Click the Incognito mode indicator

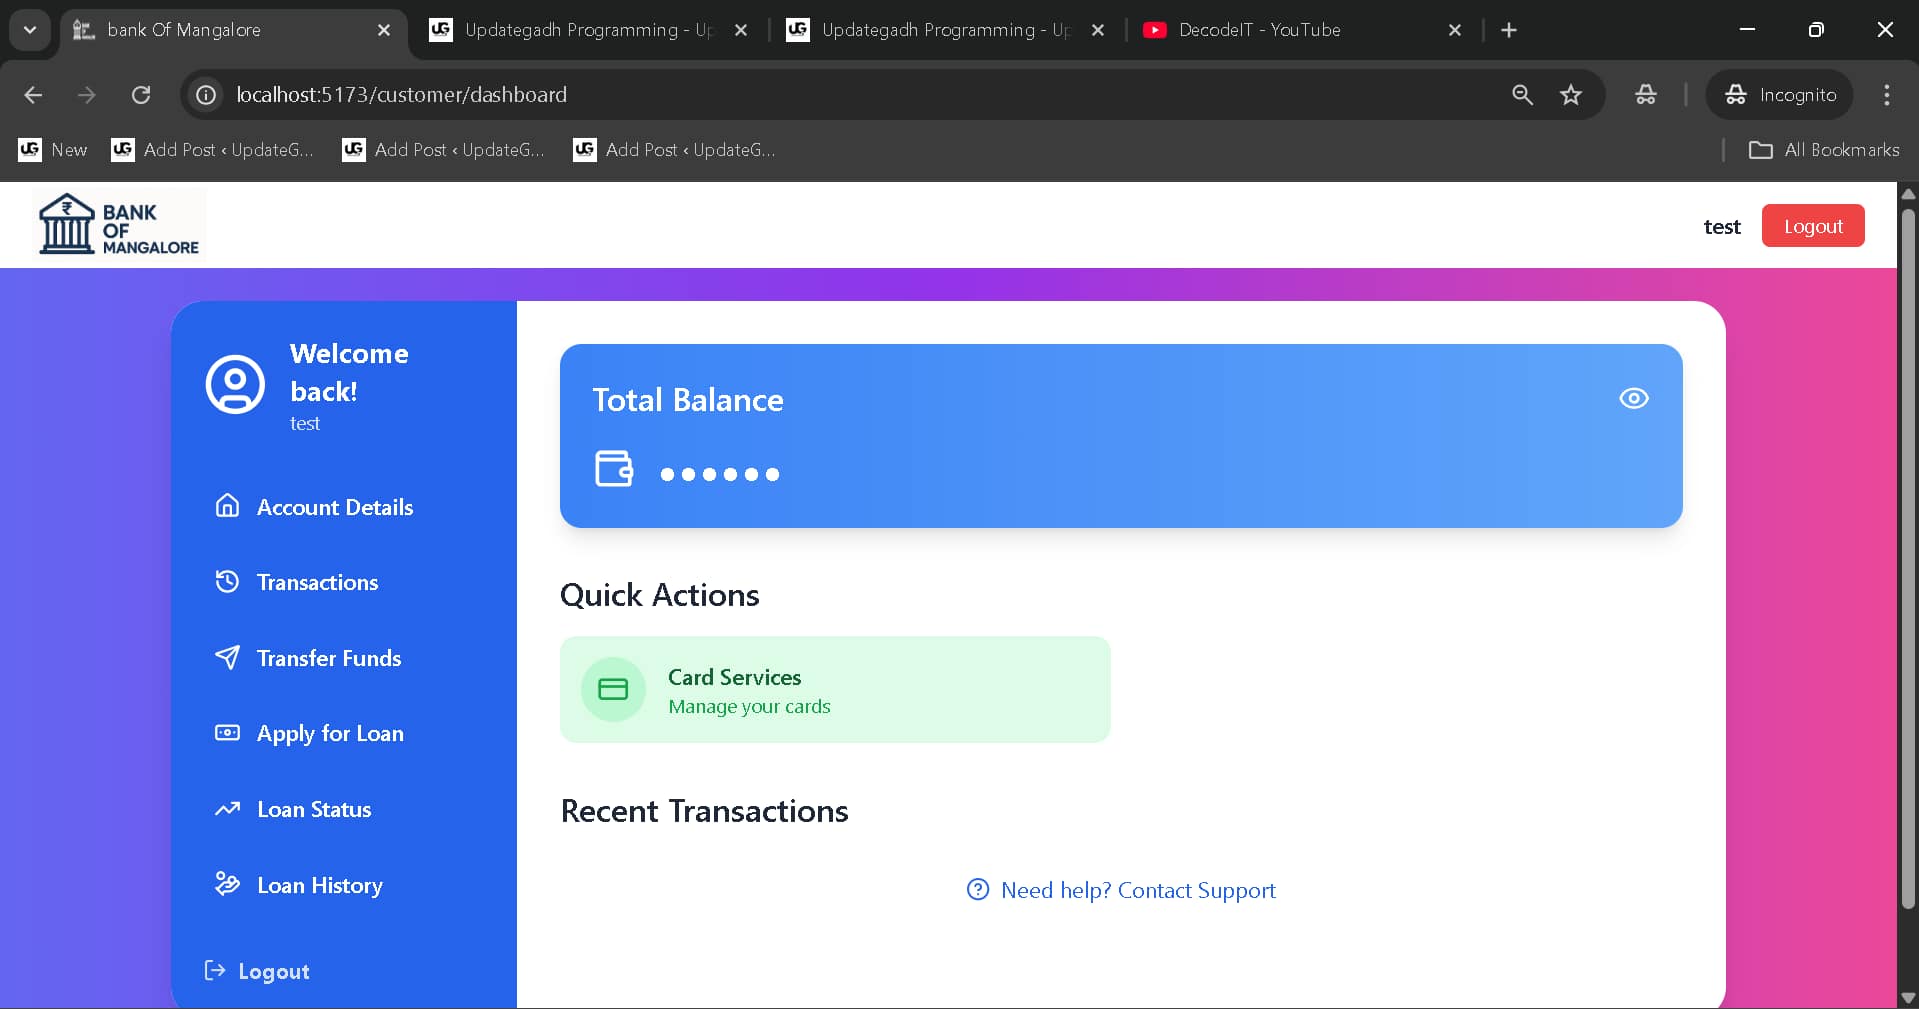(x=1780, y=94)
